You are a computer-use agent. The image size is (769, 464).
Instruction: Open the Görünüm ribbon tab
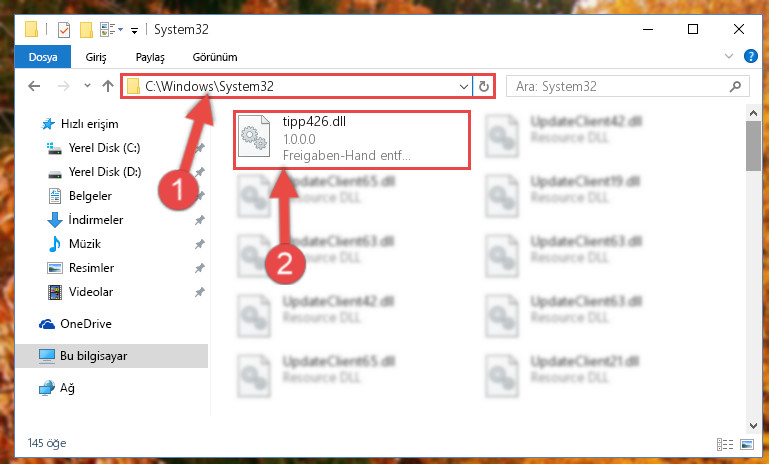pyautogui.click(x=215, y=57)
